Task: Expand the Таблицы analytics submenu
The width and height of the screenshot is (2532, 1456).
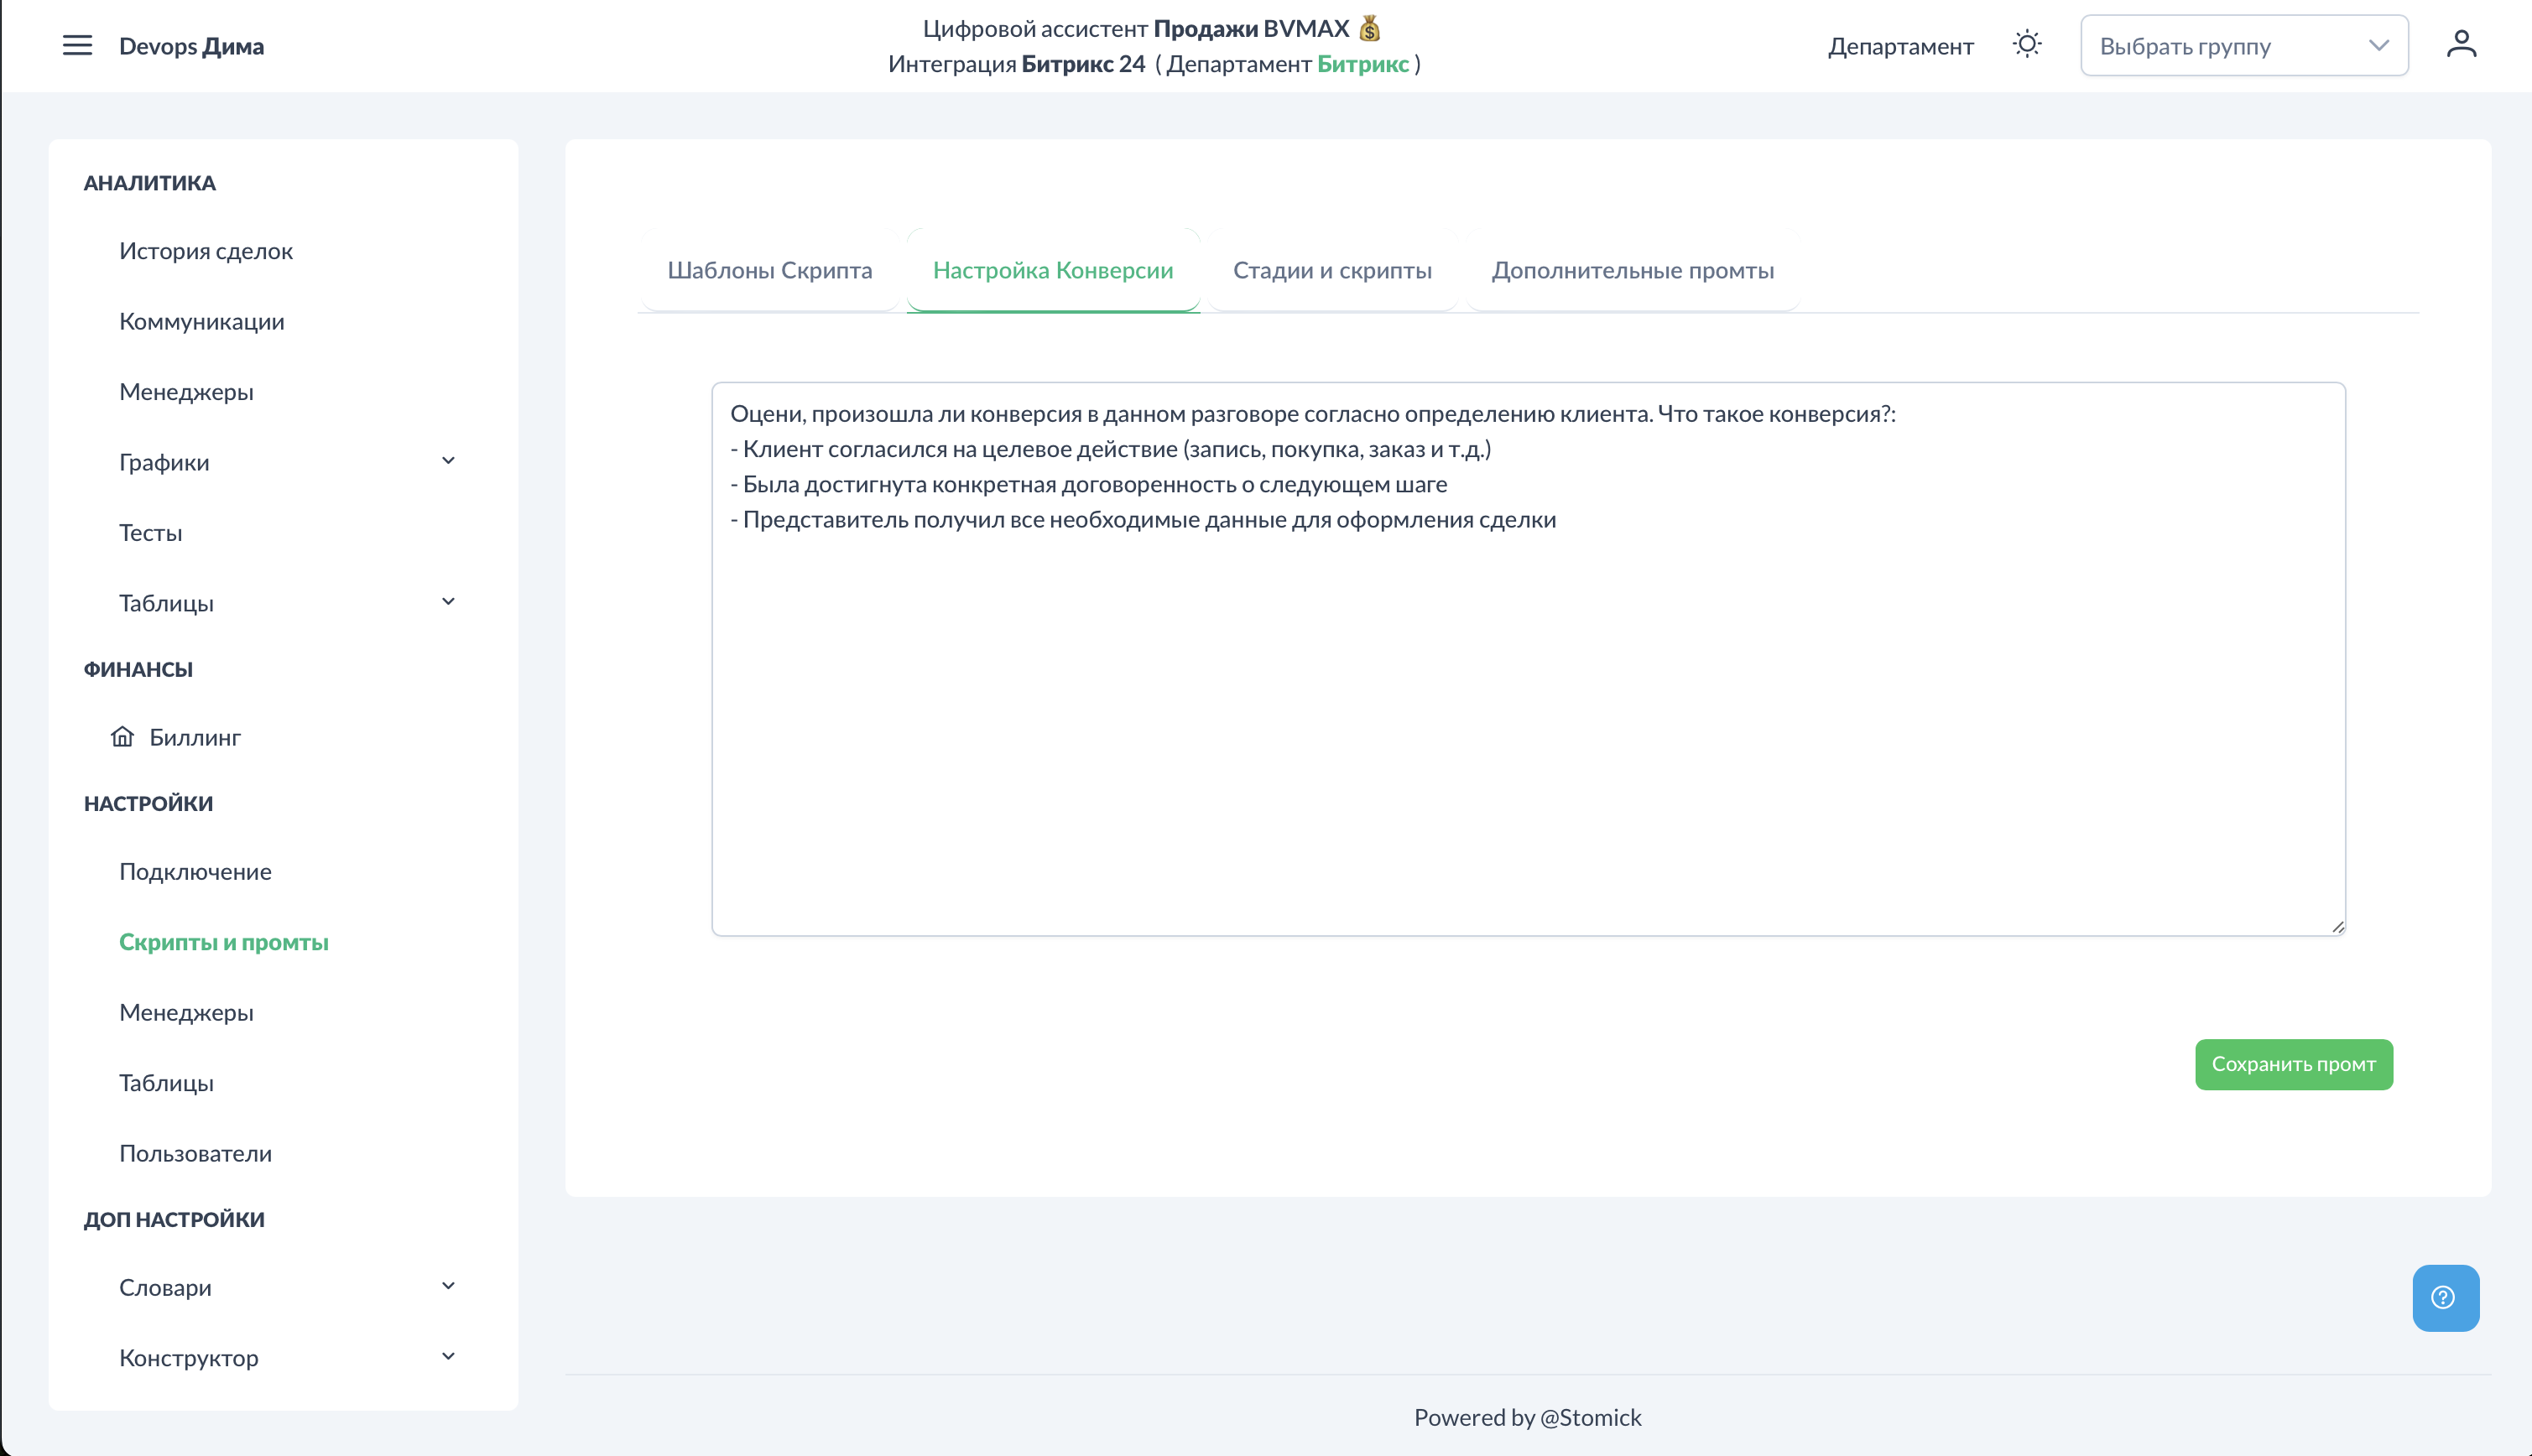Action: pos(448,602)
